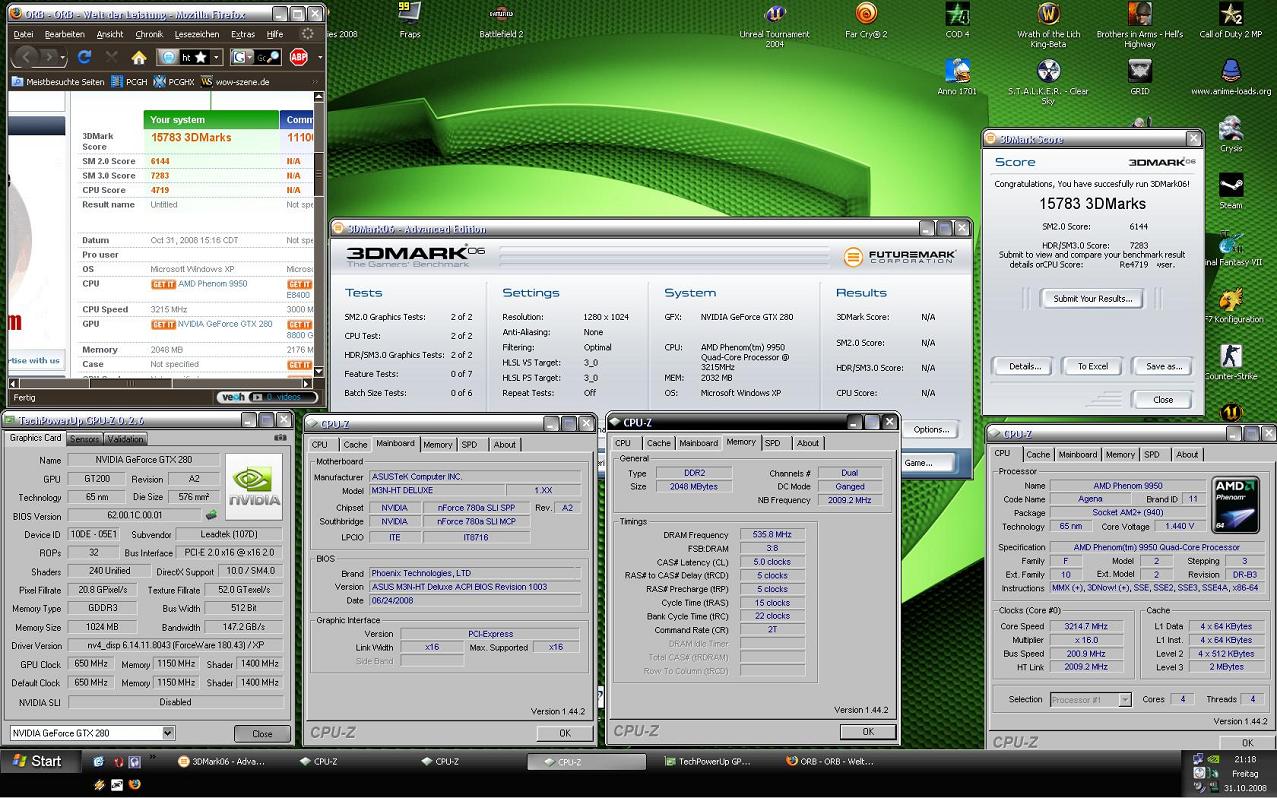The width and height of the screenshot is (1277, 798).
Task: Open the Firefox address bar dropdown arrow
Action: point(216,58)
